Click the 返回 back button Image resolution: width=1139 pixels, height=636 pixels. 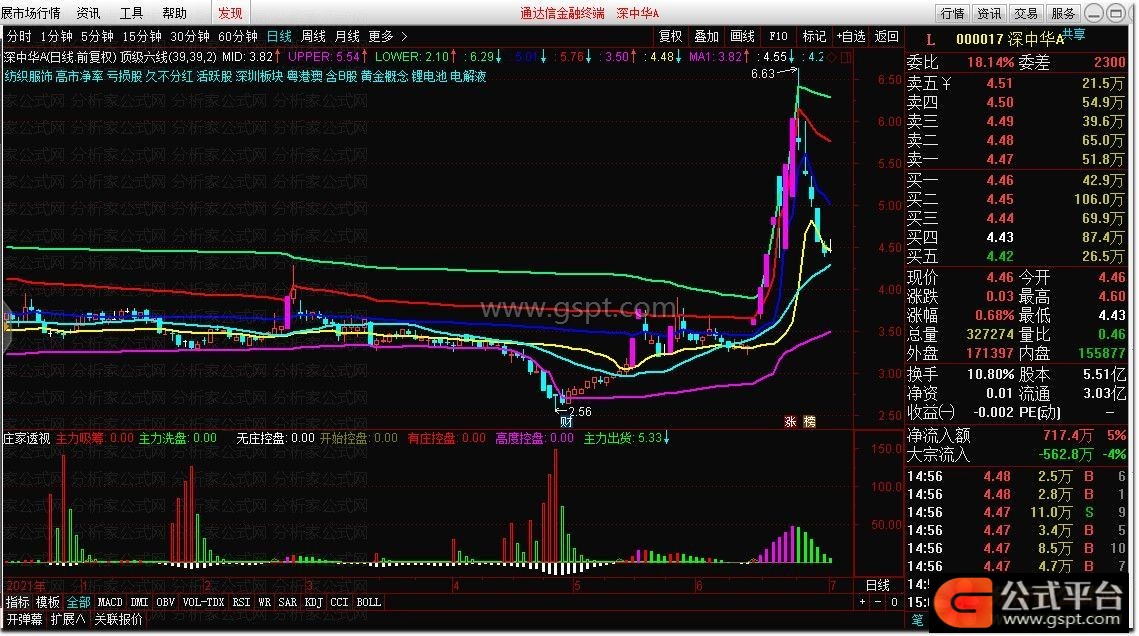886,36
